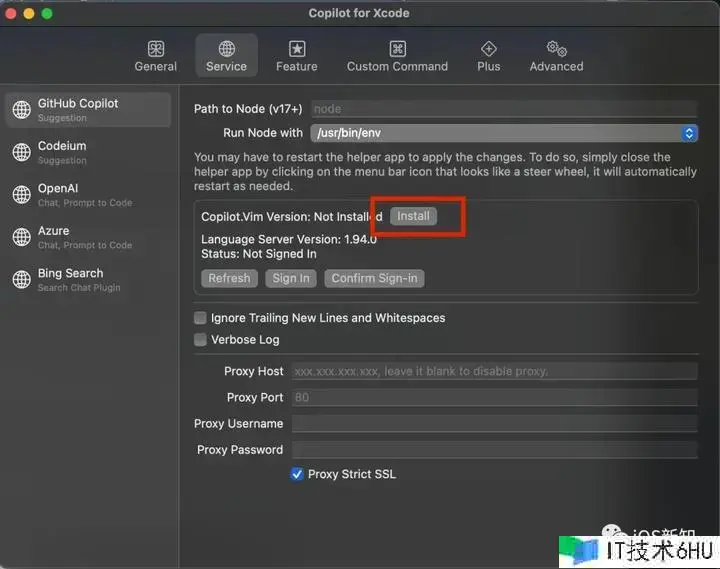Switch to the Feature tab label
This screenshot has width=720, height=569.
pos(297,67)
